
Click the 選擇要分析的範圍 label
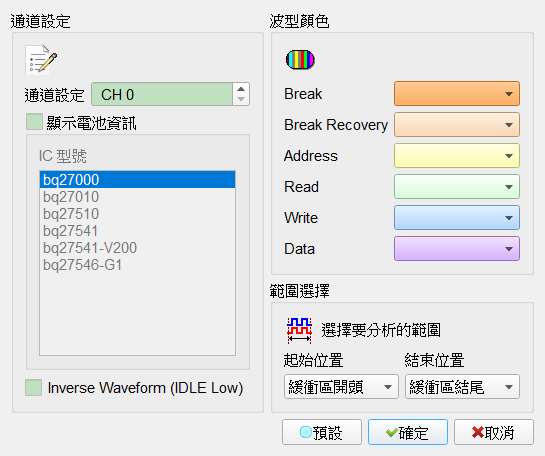[381, 330]
